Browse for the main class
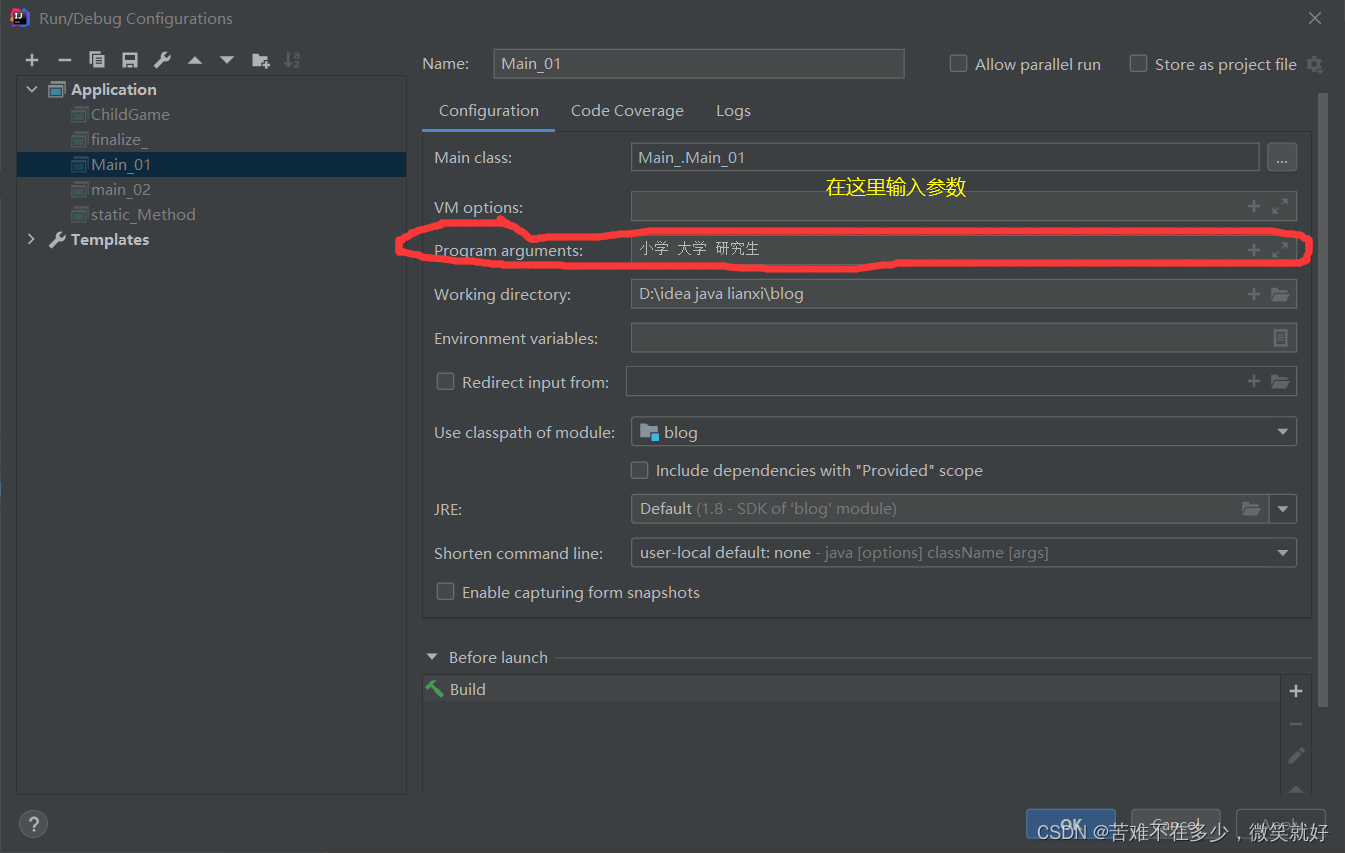Screen dimensions: 1345x853 (1282, 156)
